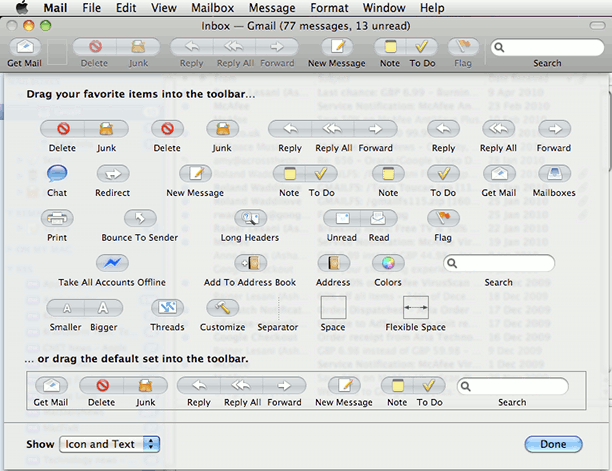
Task: Choose the Flexible Space item
Action: [416, 308]
